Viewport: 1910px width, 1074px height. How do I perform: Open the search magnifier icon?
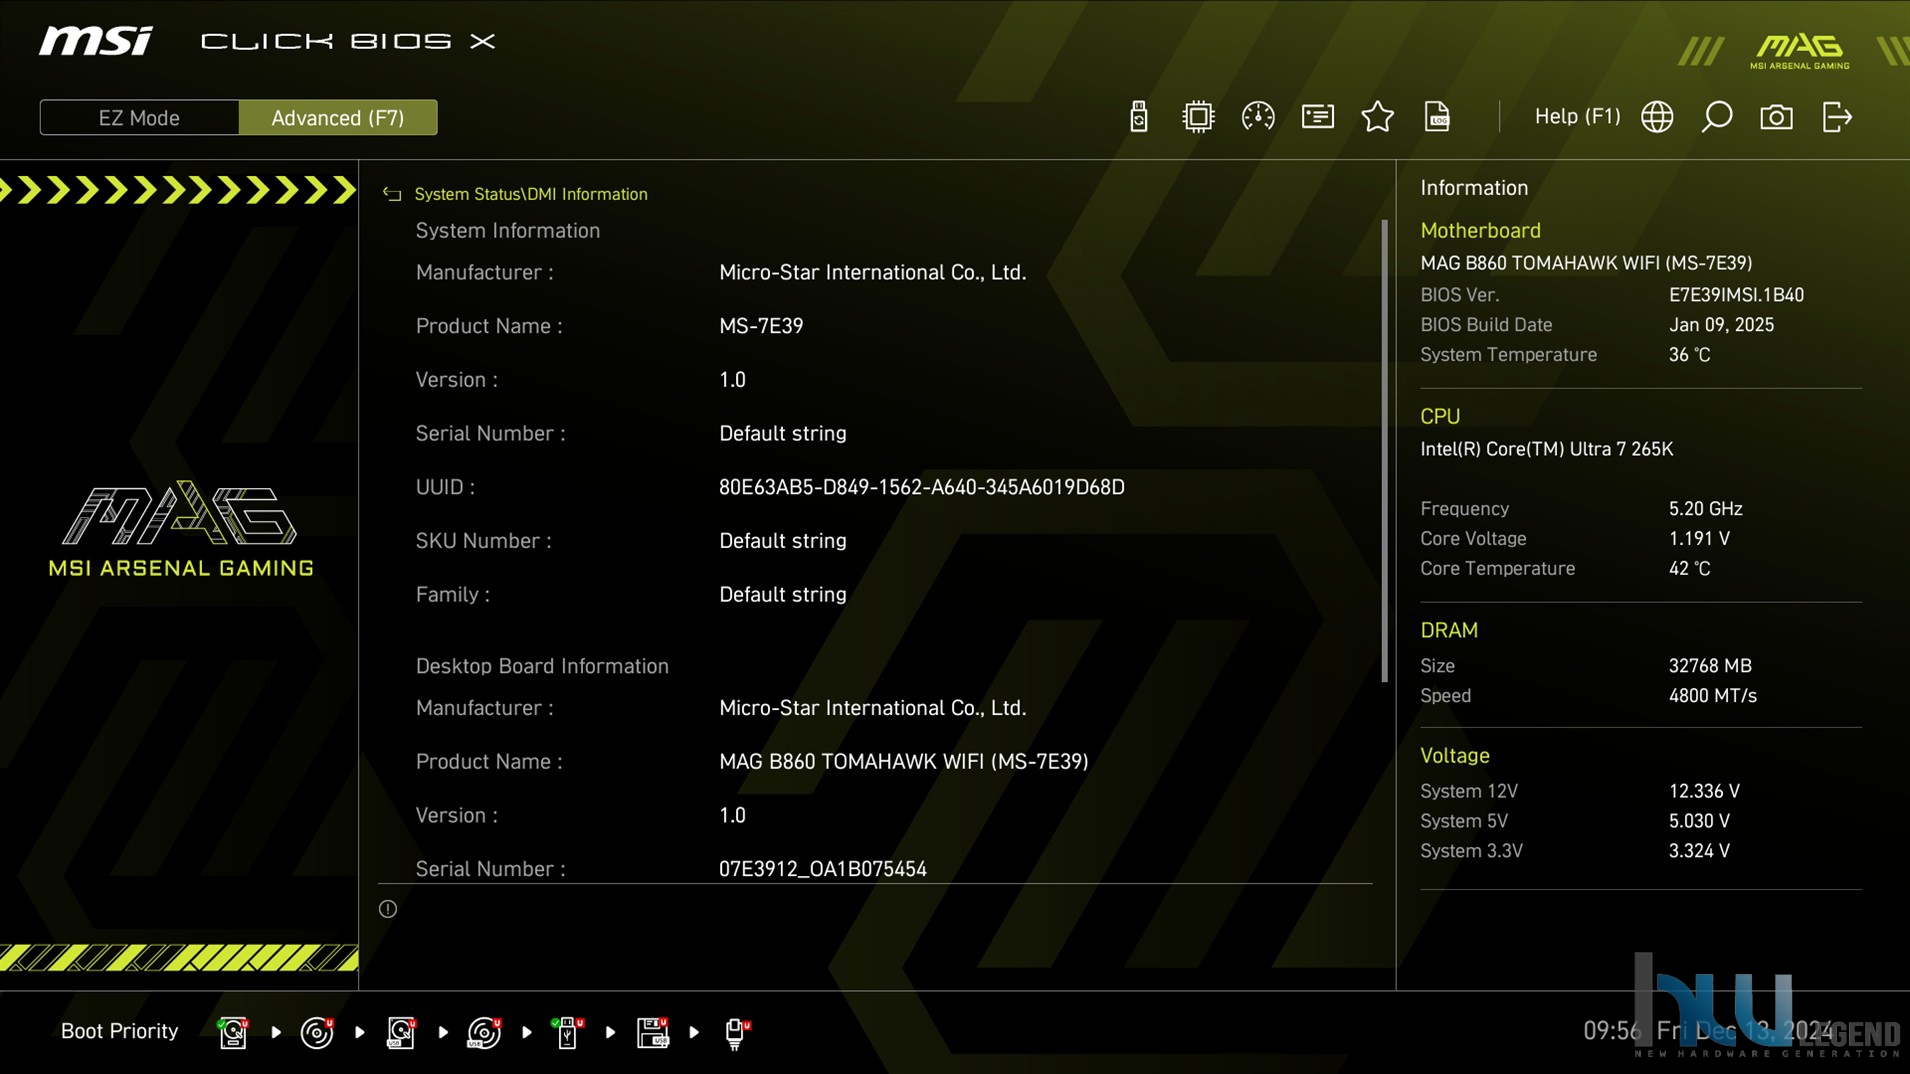(1717, 117)
